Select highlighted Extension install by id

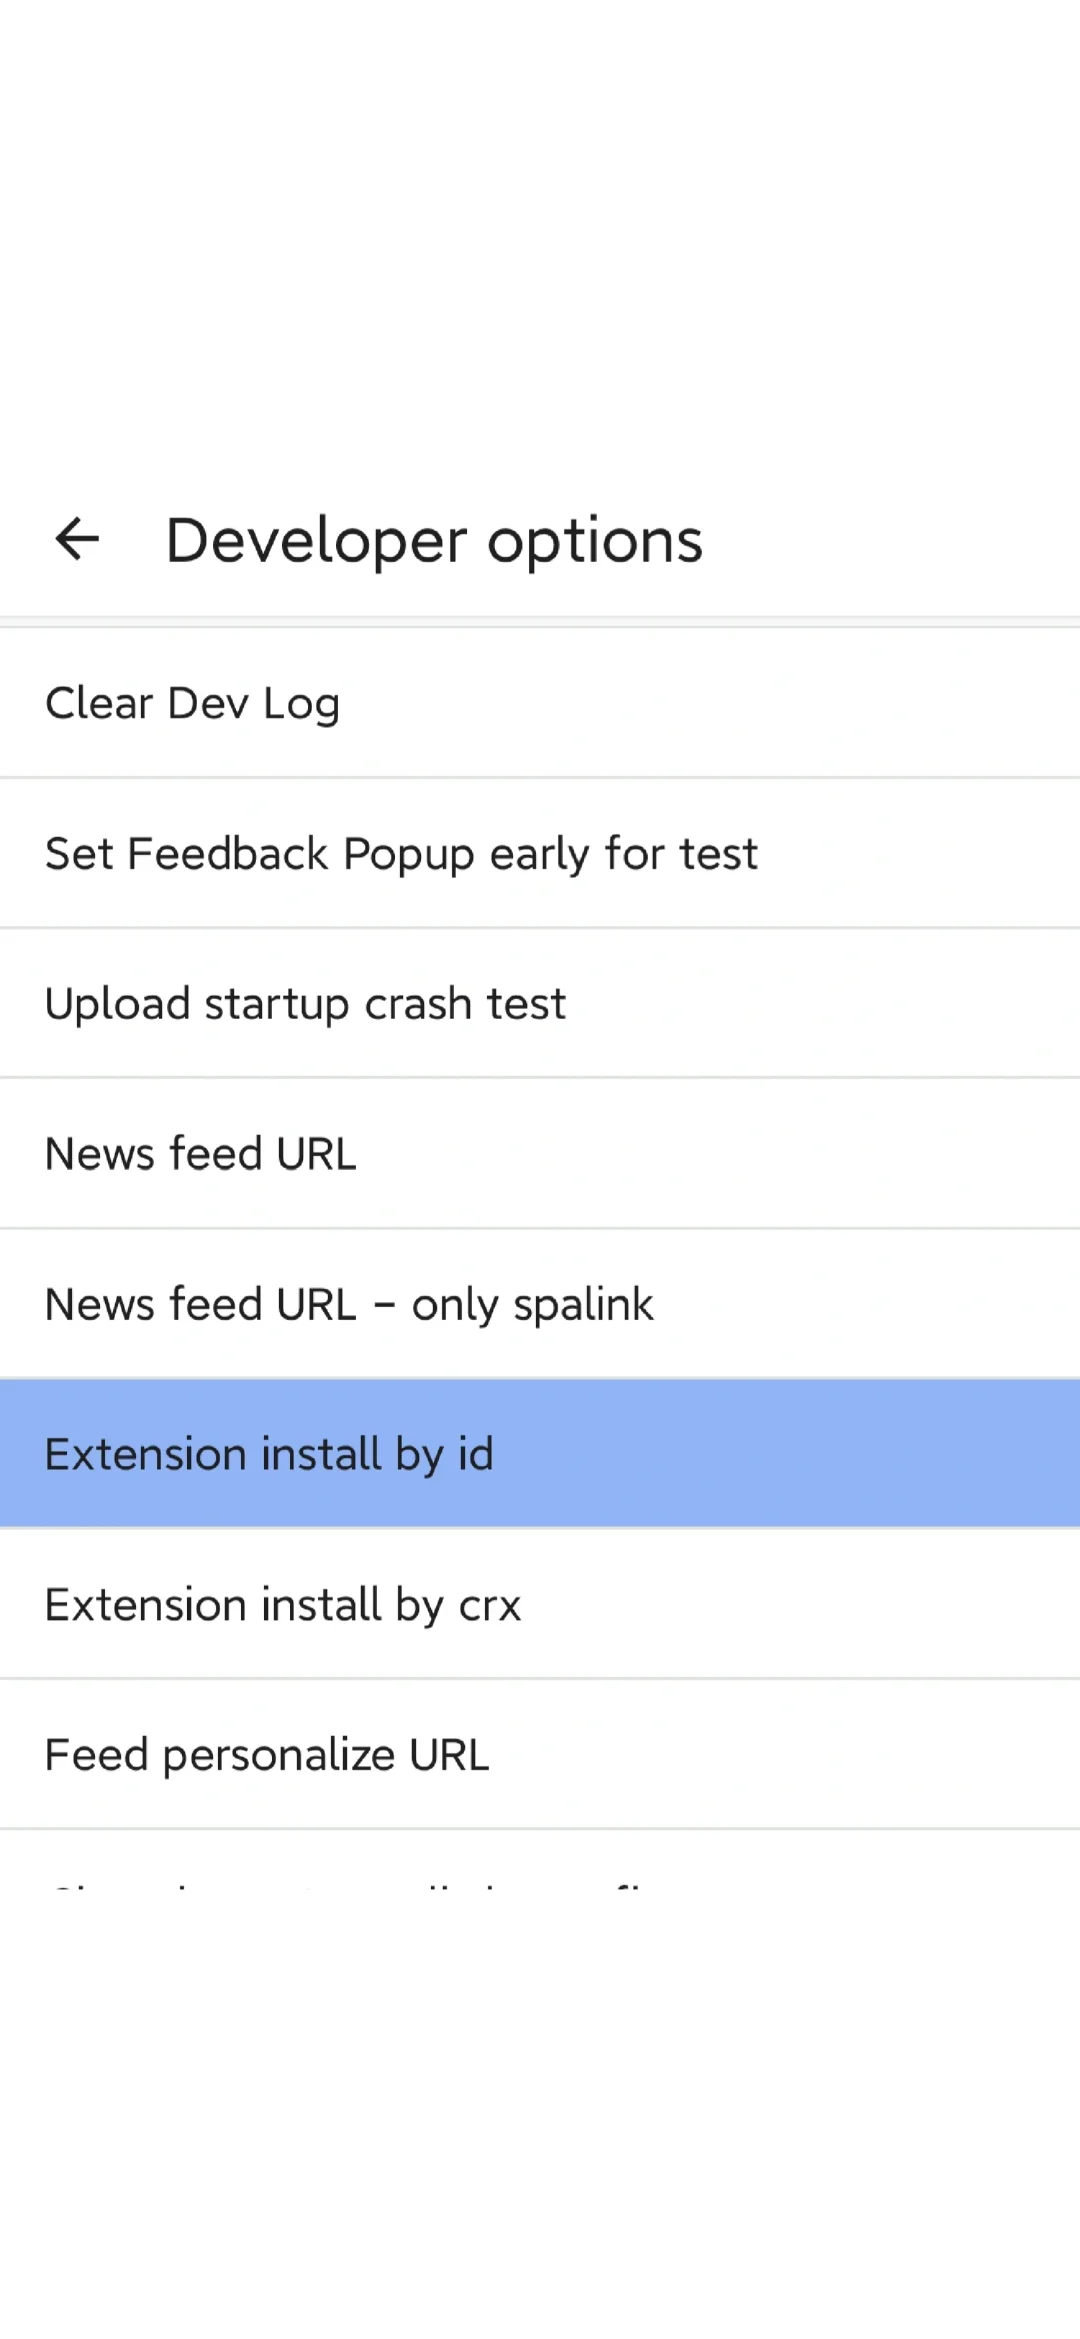(540, 1454)
